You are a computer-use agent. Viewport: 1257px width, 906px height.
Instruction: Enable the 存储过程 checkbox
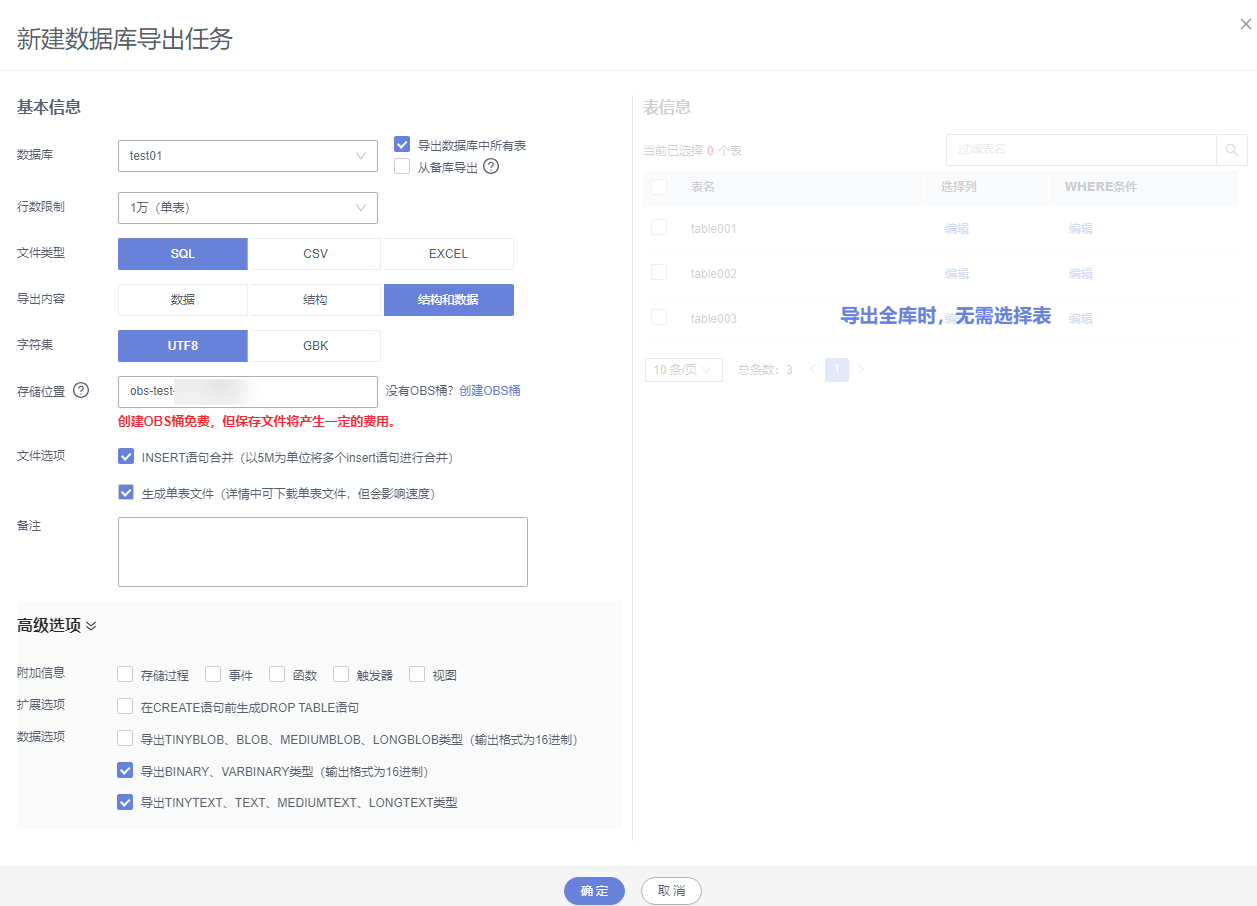(125, 675)
